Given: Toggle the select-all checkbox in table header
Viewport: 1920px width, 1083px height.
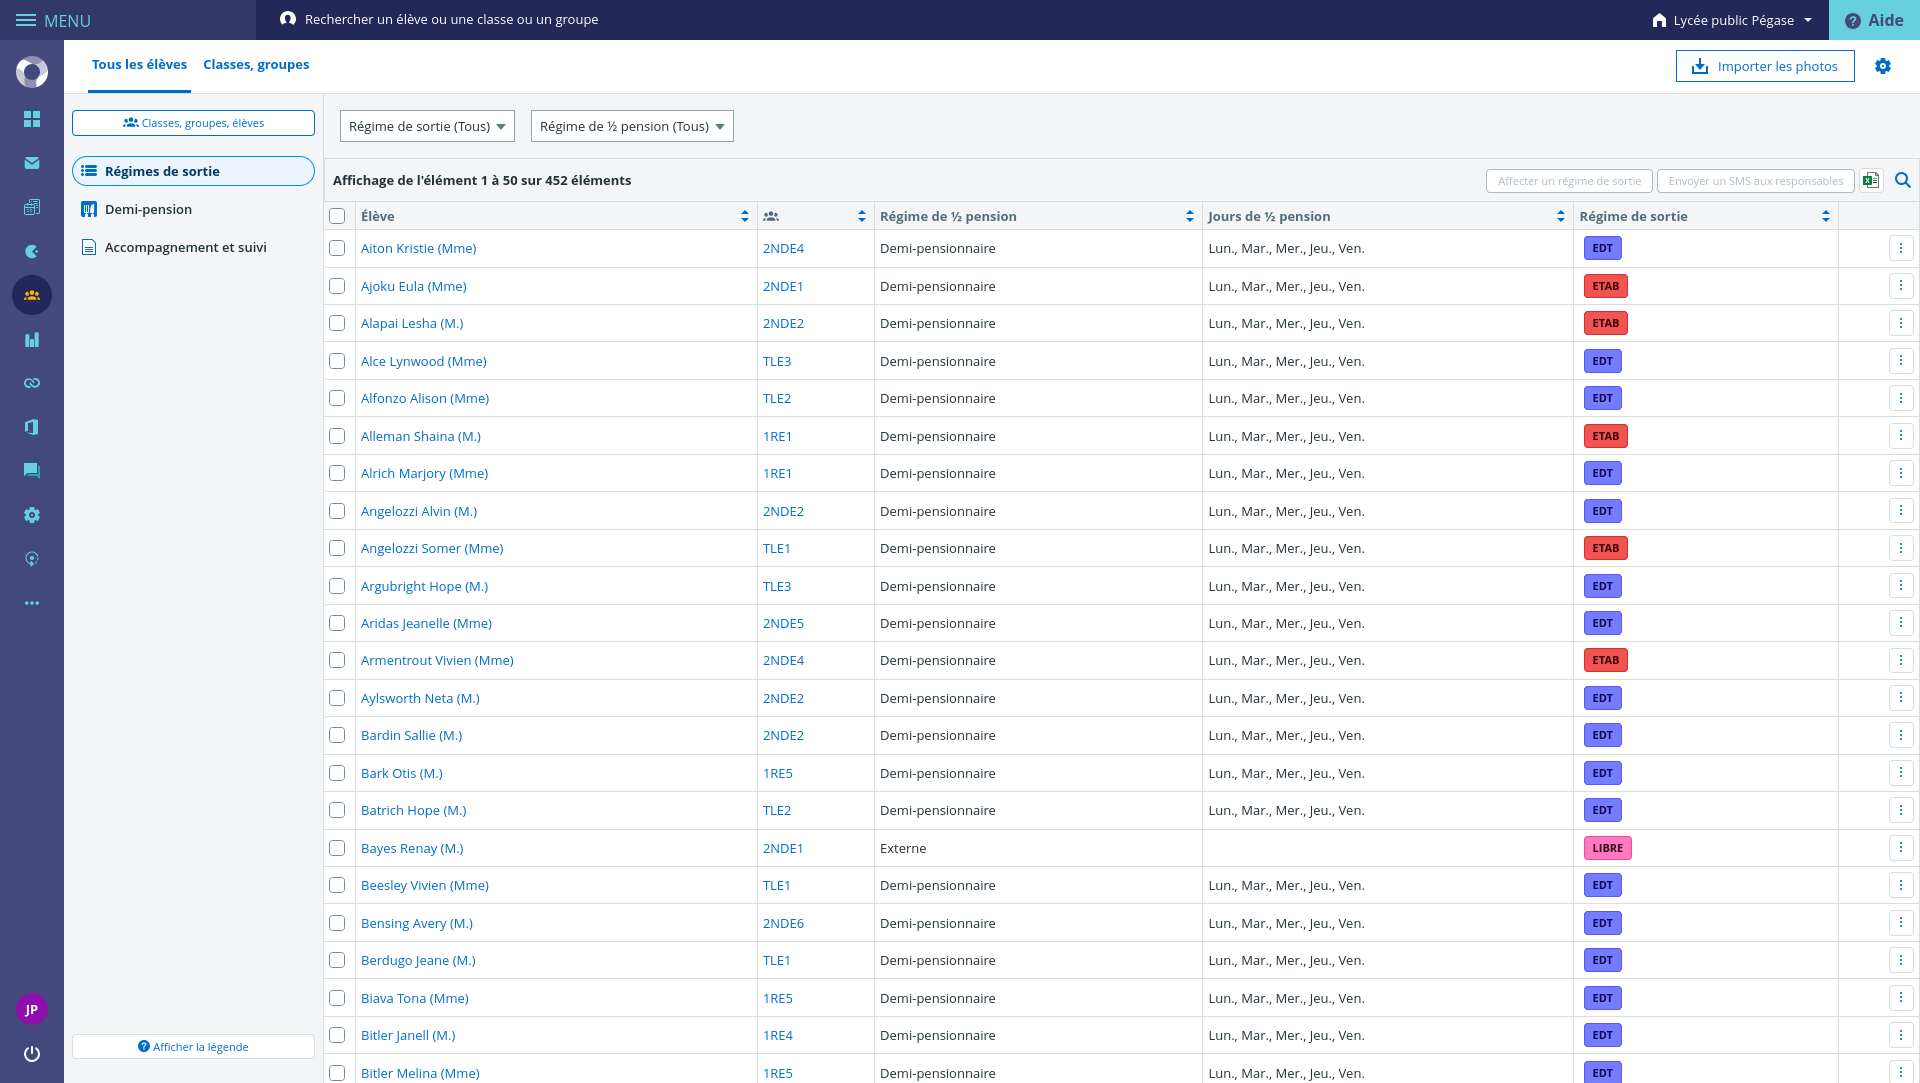Looking at the screenshot, I should click(337, 216).
